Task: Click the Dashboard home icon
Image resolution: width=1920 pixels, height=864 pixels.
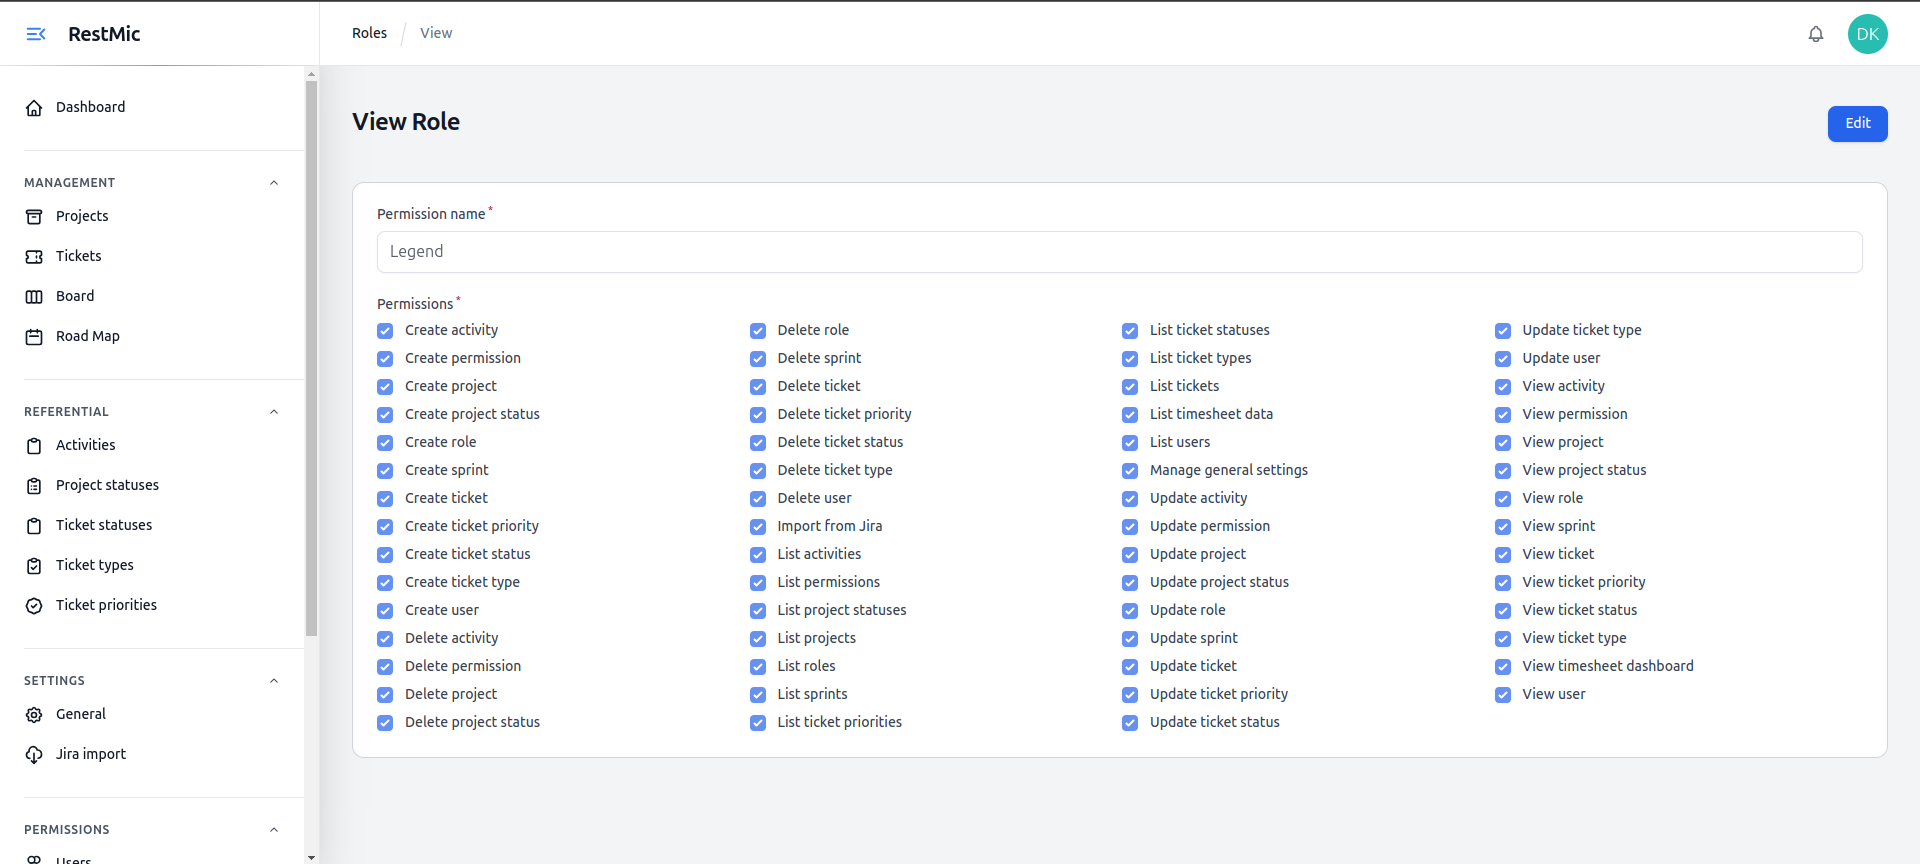Action: [x=34, y=108]
